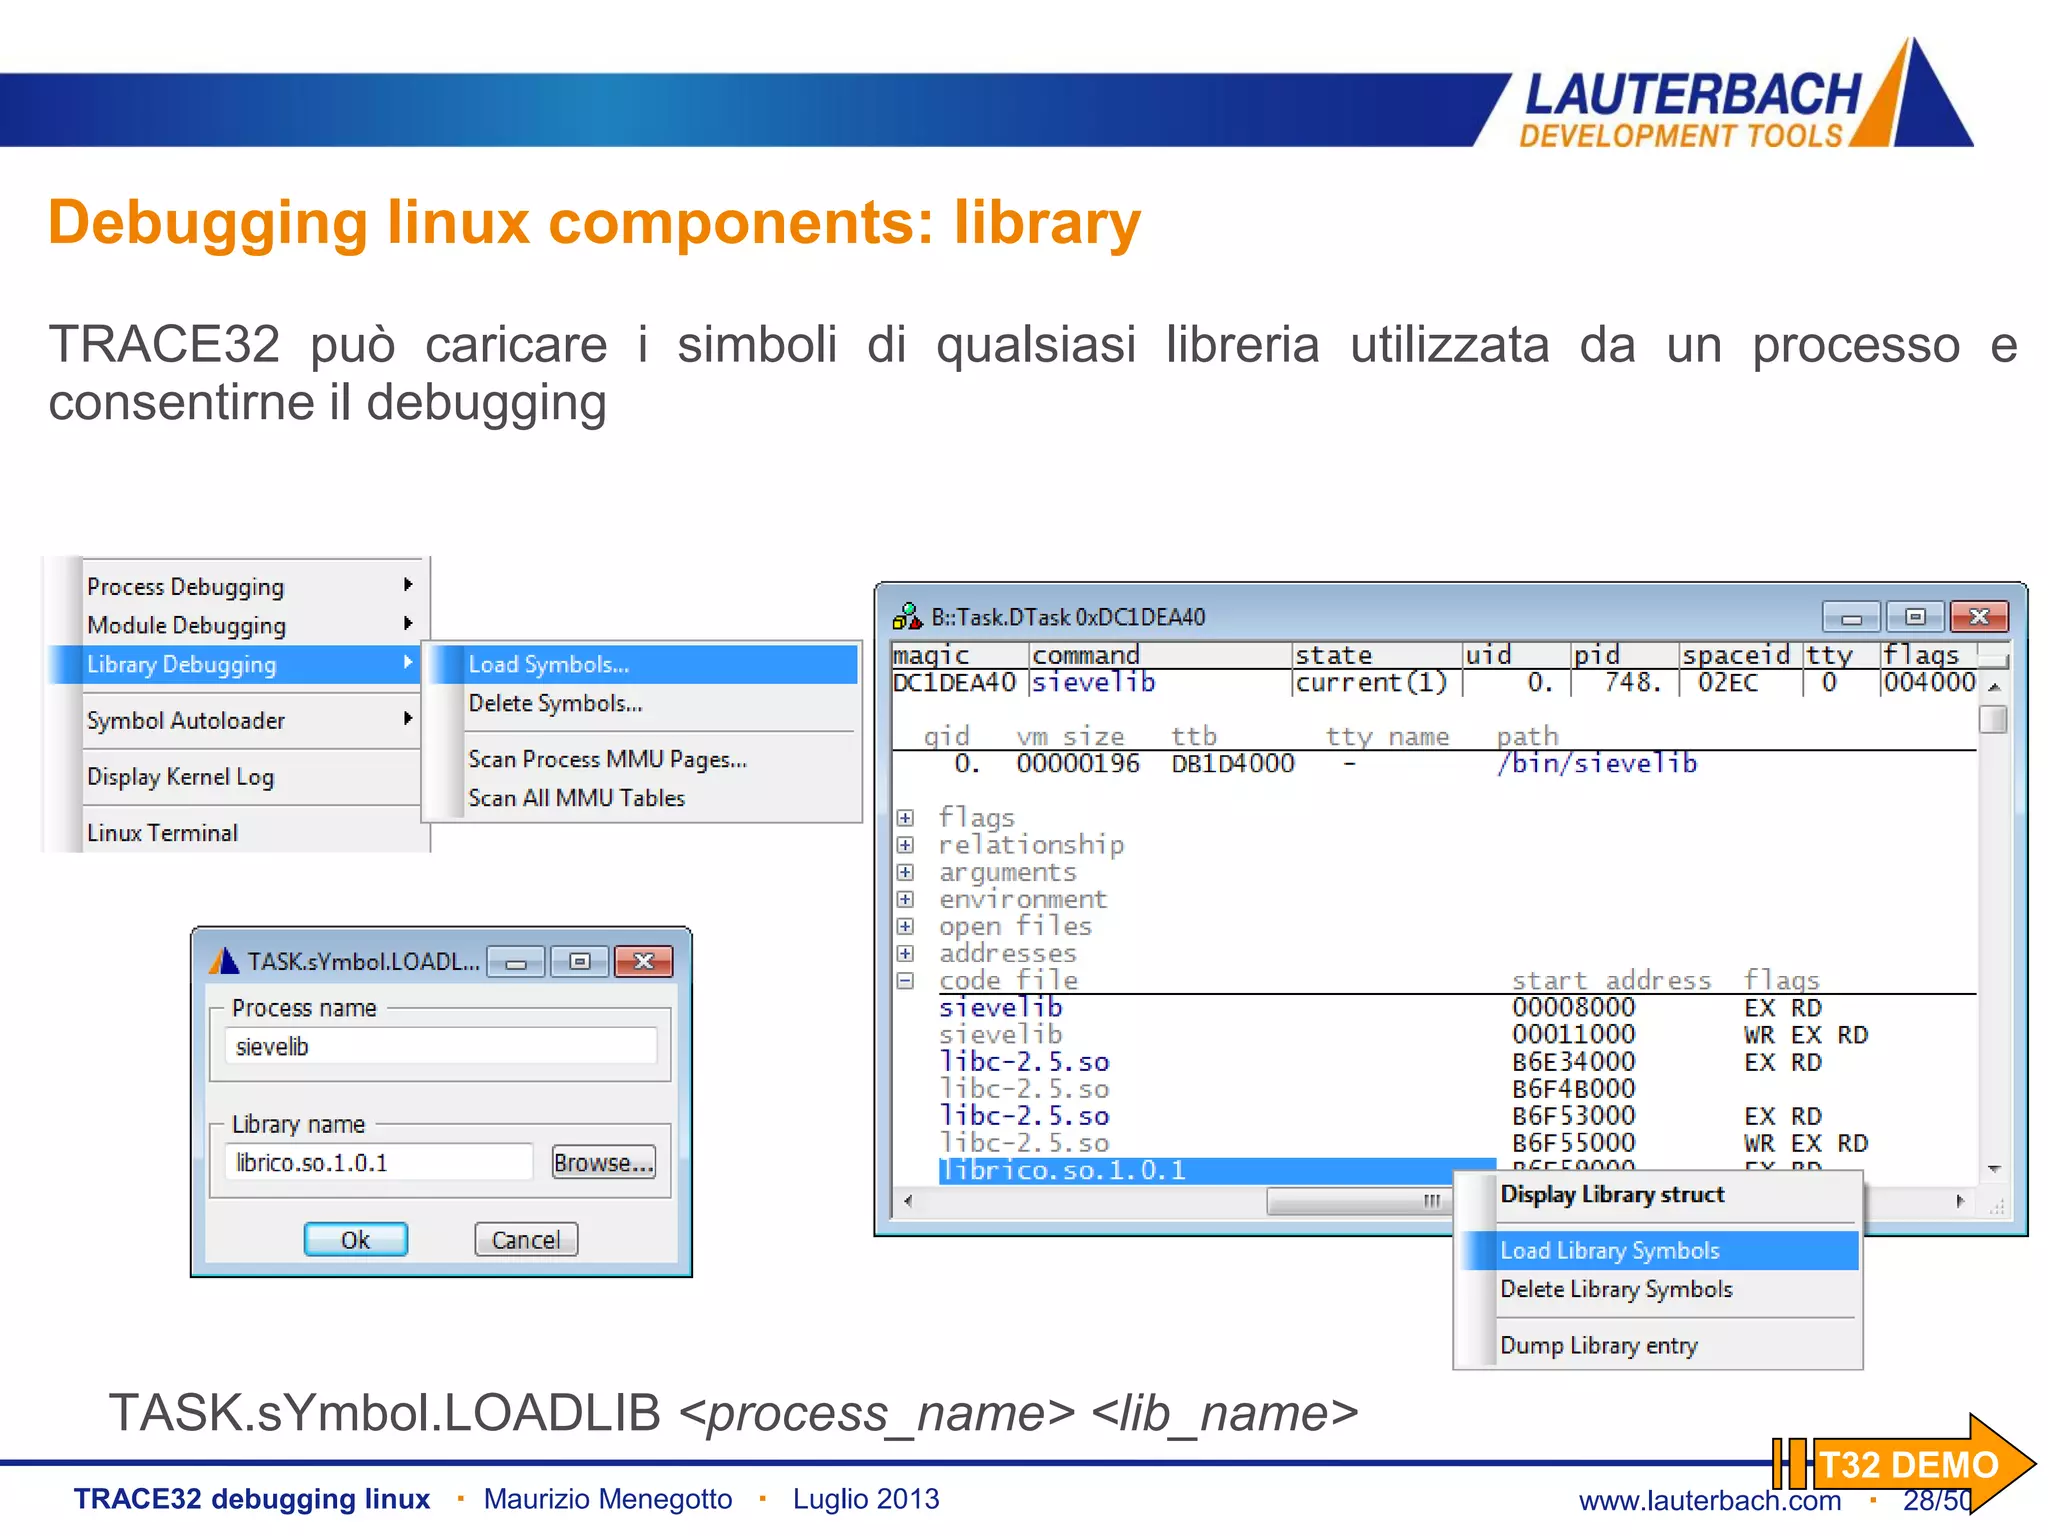Select Scan Process MMU Pages...

coord(644,759)
